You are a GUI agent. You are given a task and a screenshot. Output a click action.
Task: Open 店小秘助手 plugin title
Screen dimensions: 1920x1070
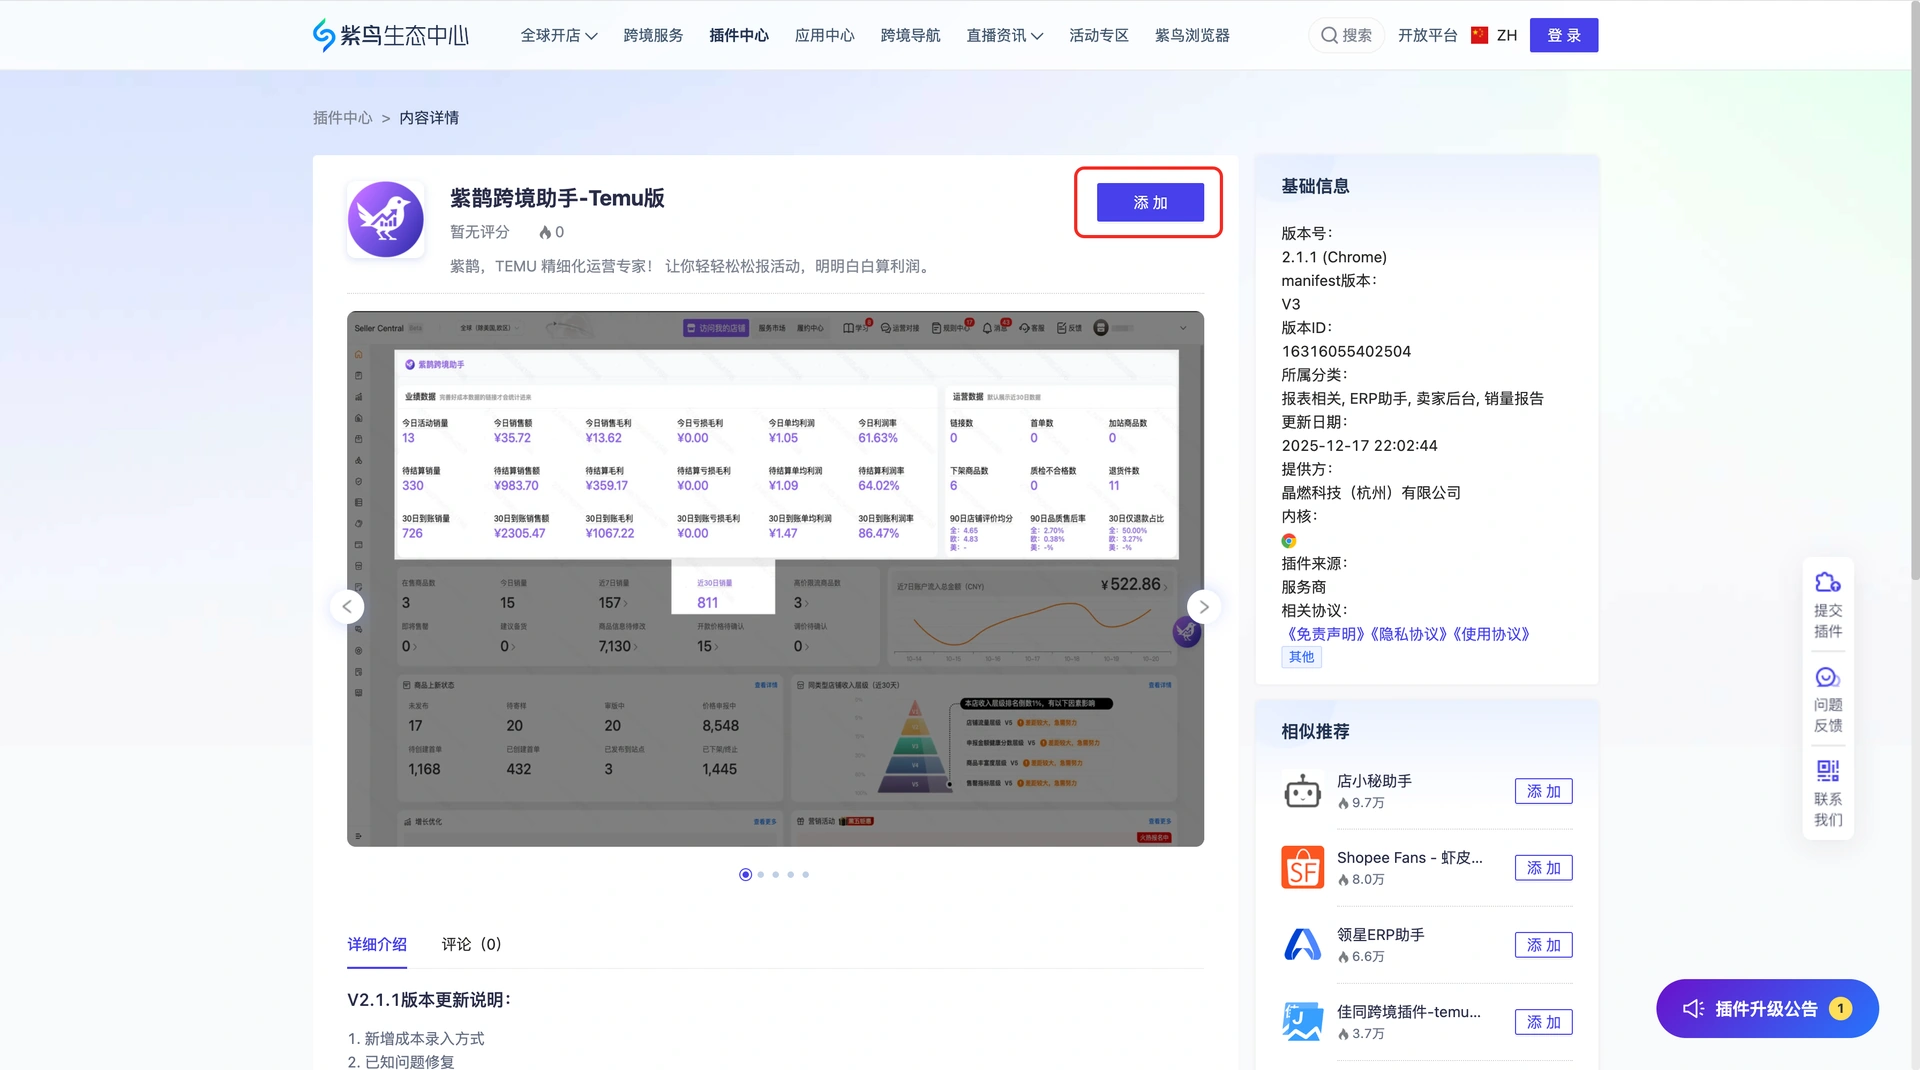tap(1374, 781)
